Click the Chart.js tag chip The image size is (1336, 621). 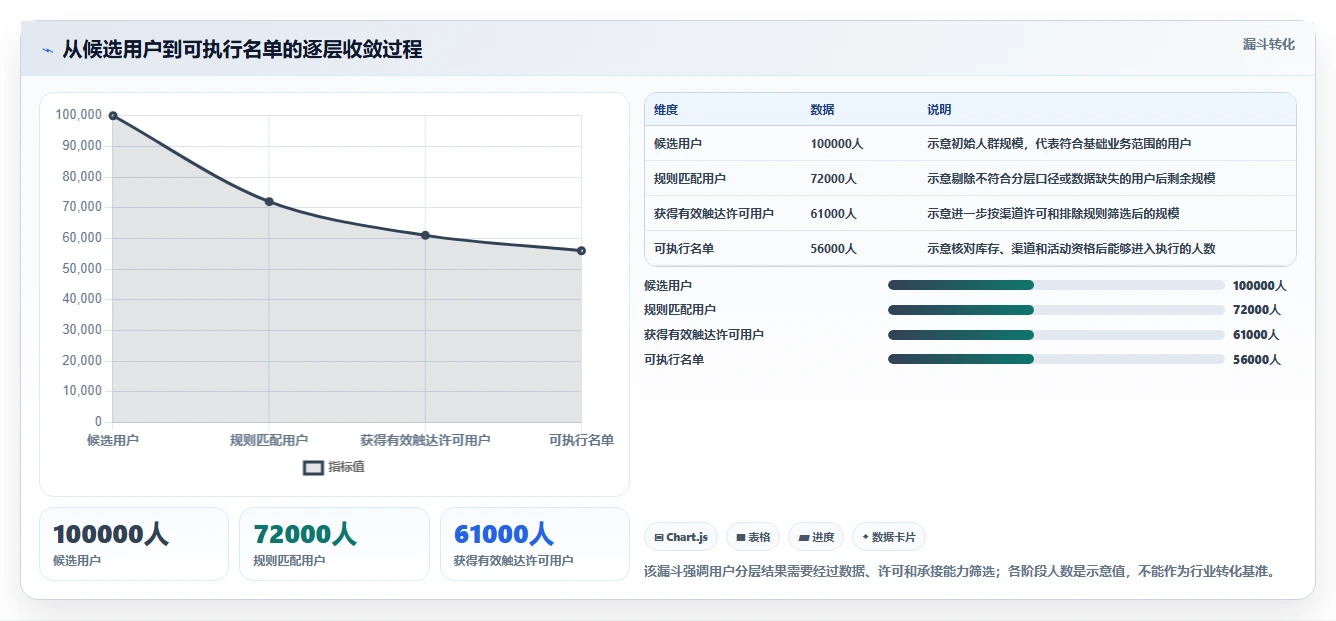click(681, 537)
